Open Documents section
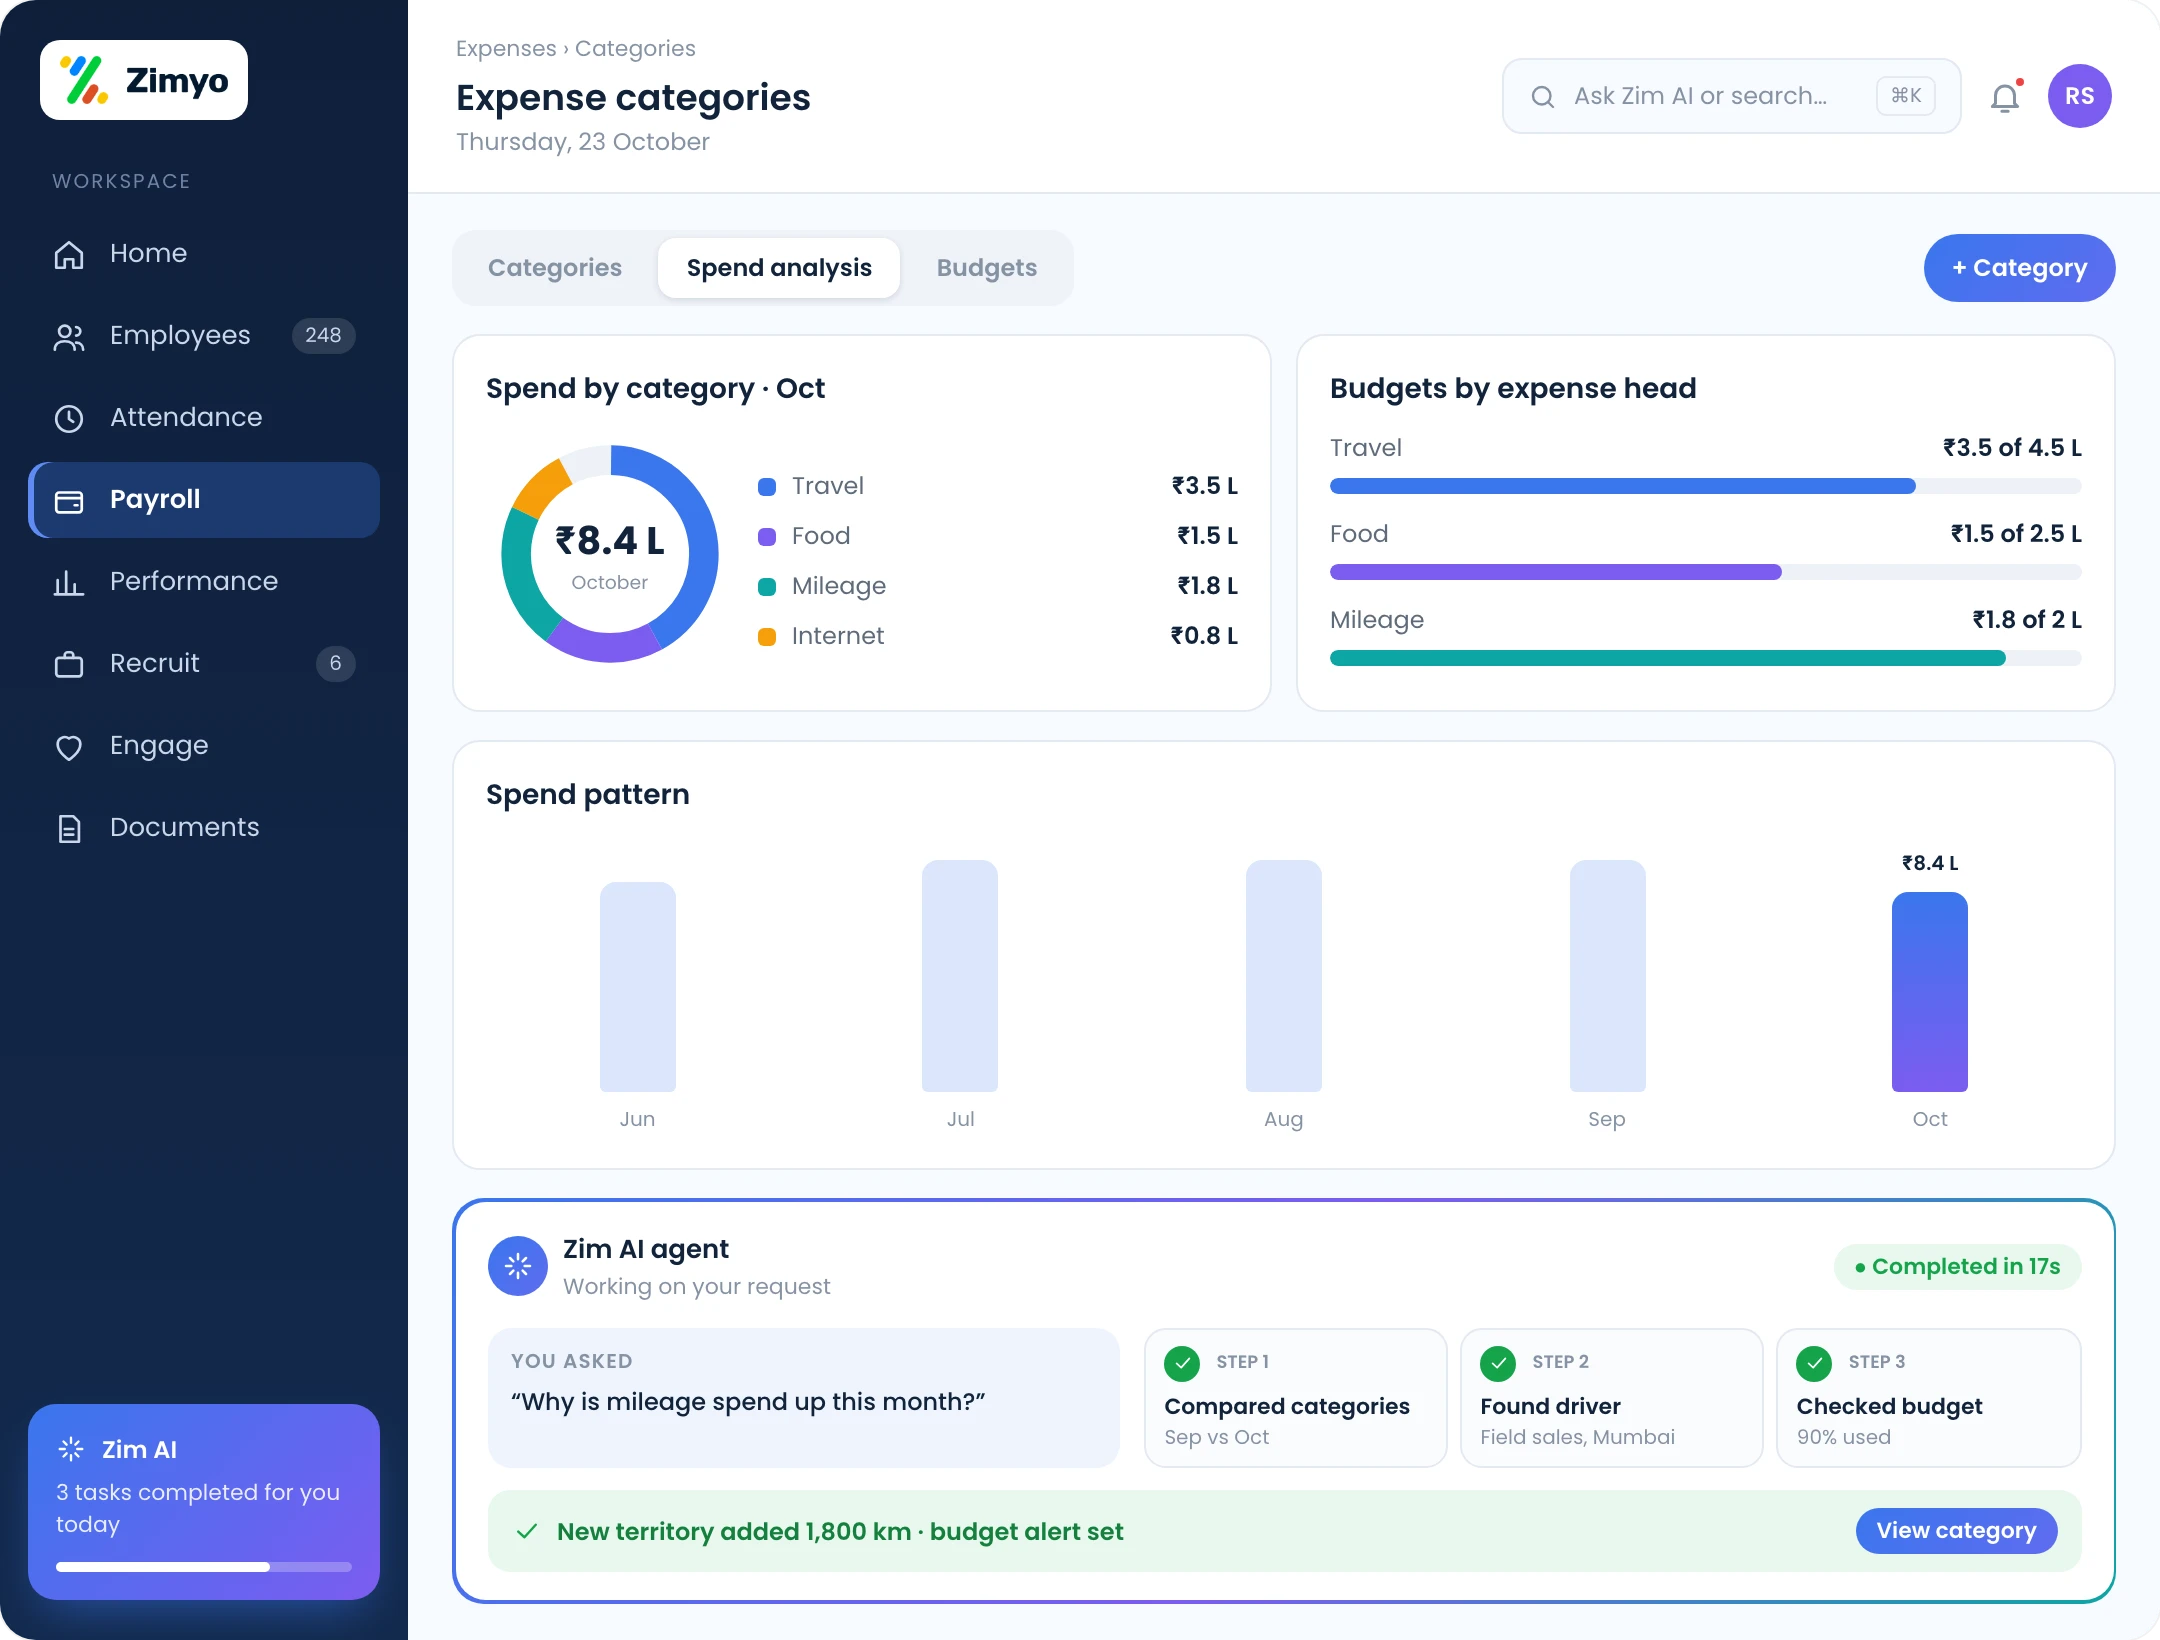Viewport: 2160px width, 1640px height. [x=204, y=828]
